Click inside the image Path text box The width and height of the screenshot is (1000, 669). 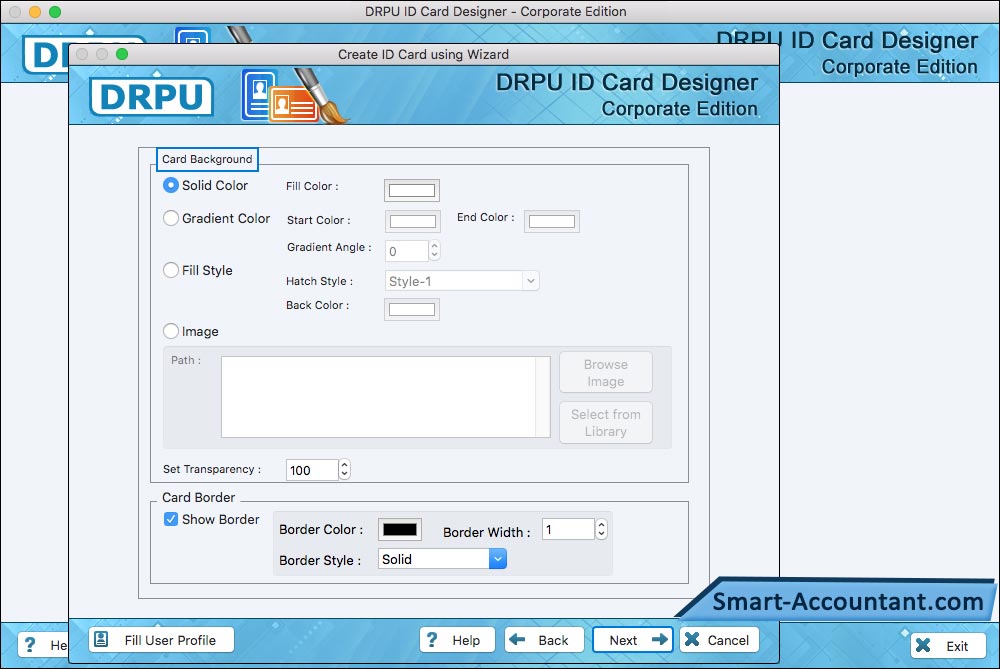coord(385,397)
